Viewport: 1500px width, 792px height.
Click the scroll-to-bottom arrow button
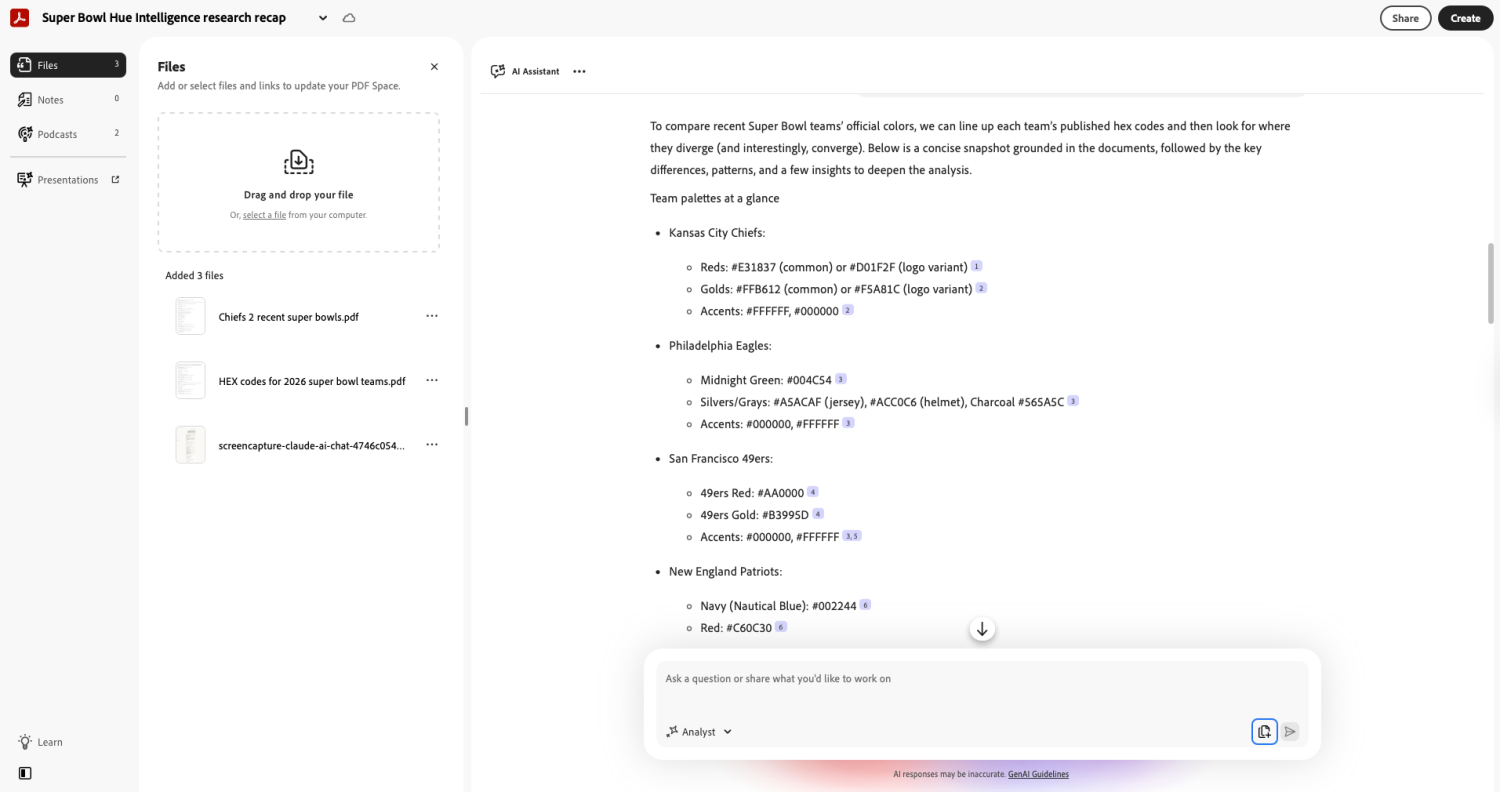pos(982,629)
